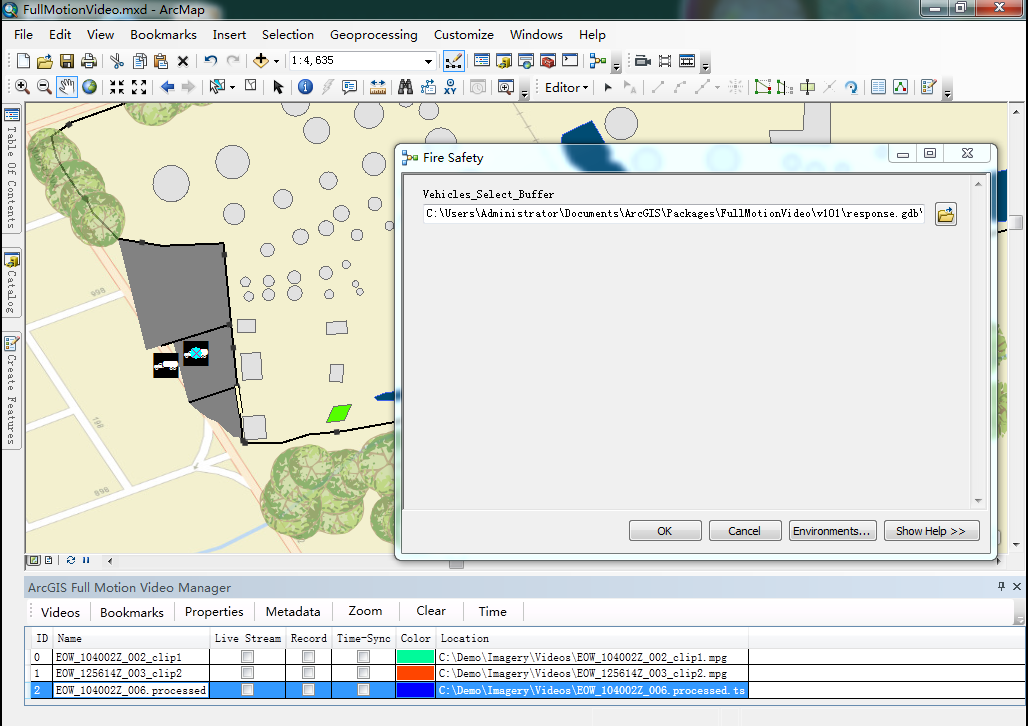
Task: Toggle Live Stream checkbox for EOW_104002Z_002_clip1
Action: click(247, 656)
